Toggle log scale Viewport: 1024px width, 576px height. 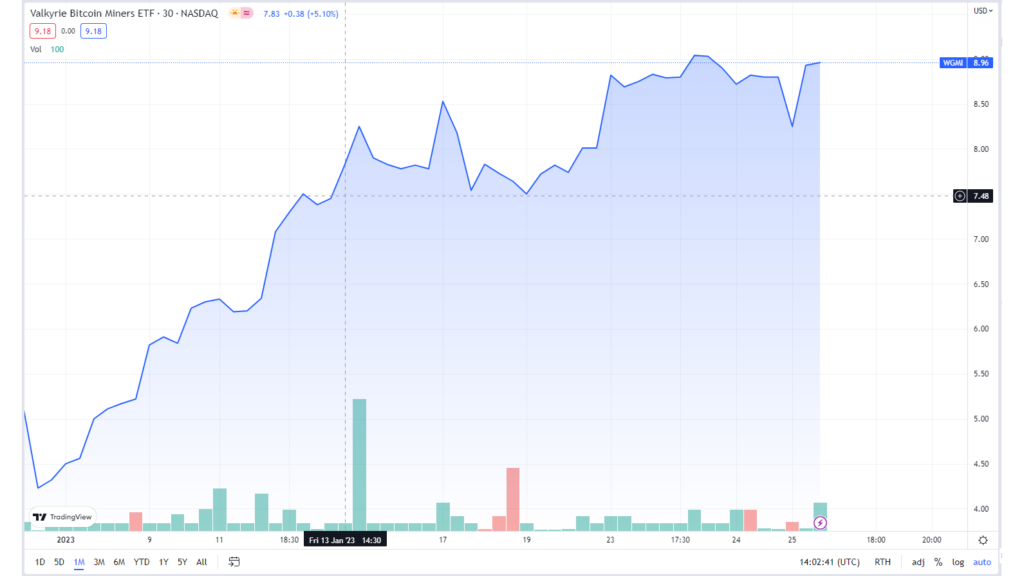coord(958,562)
